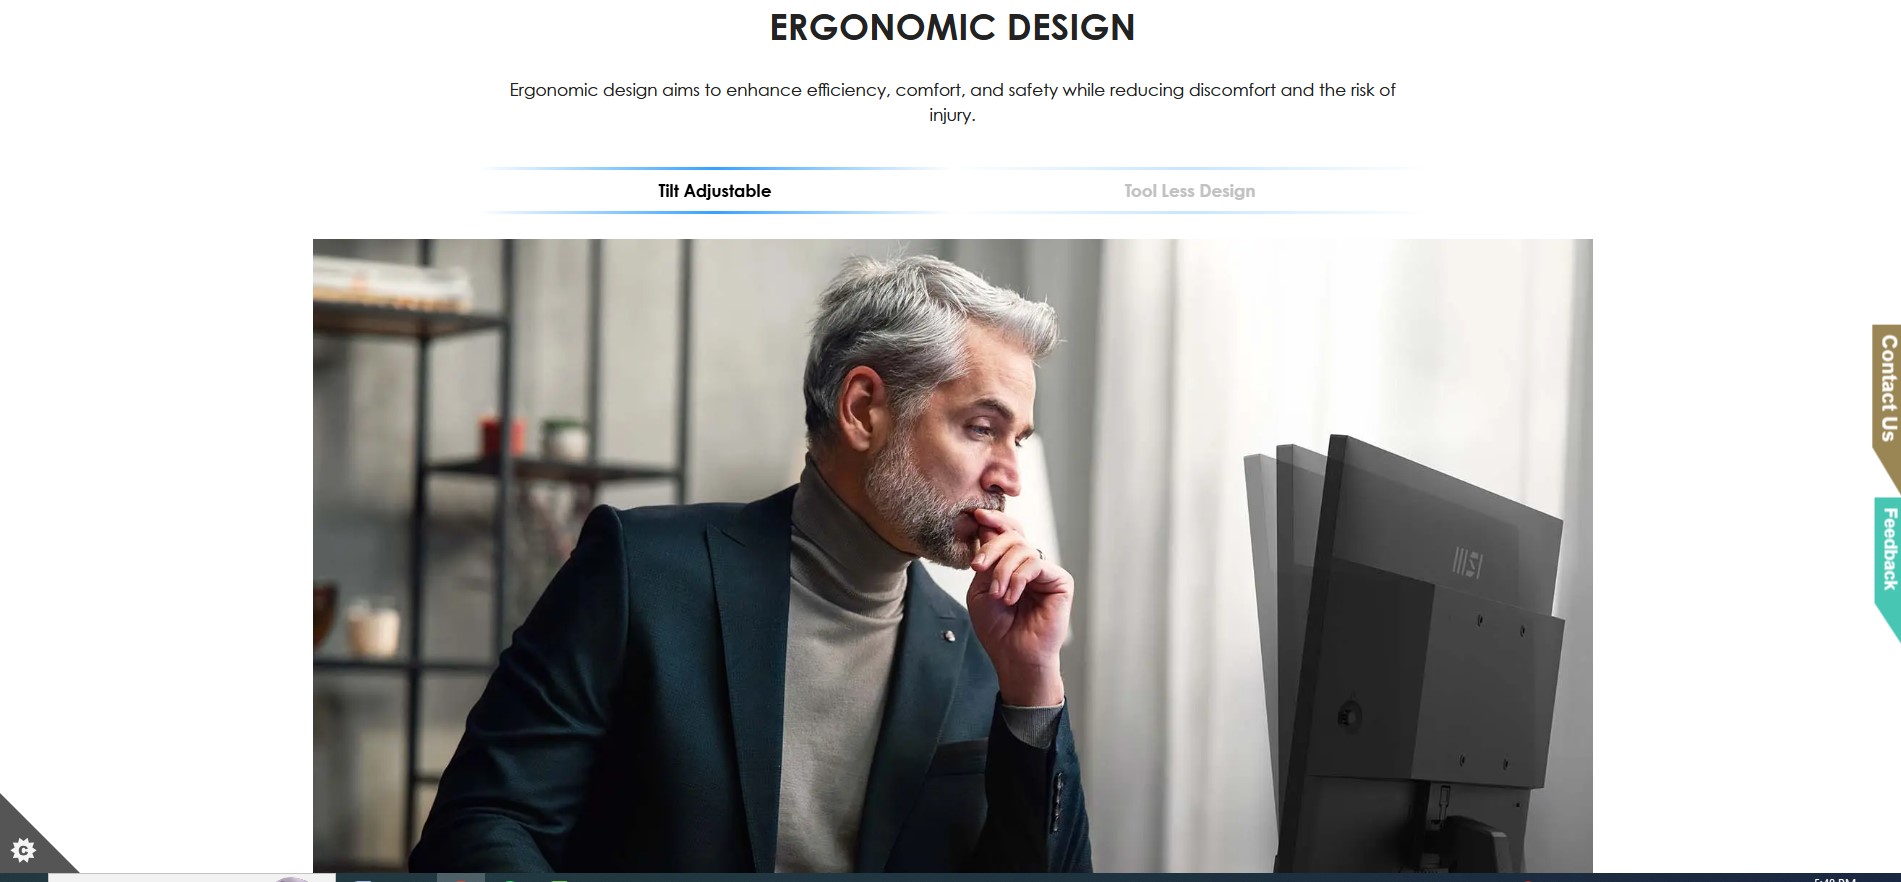Click the blue line above Tilt Adjustable
Screen dimensions: 1901x882
point(714,168)
